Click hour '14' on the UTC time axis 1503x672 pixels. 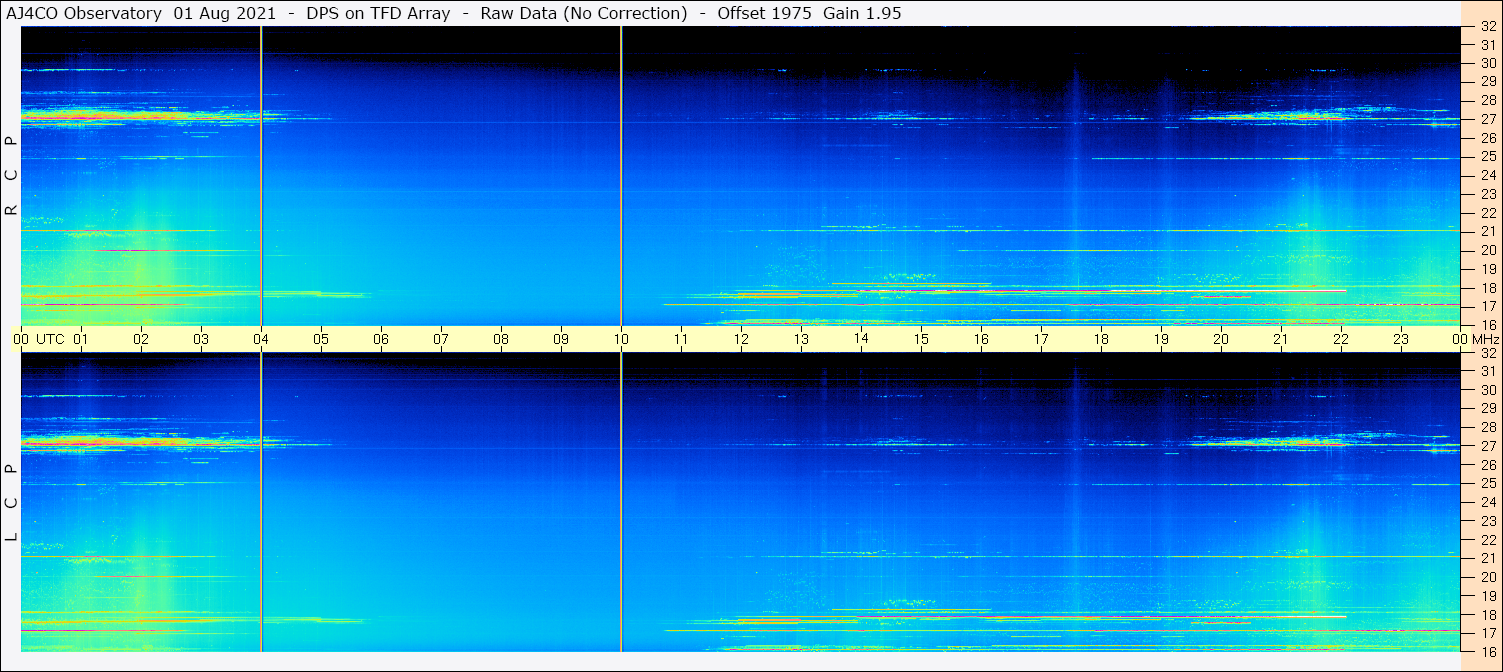tap(861, 340)
